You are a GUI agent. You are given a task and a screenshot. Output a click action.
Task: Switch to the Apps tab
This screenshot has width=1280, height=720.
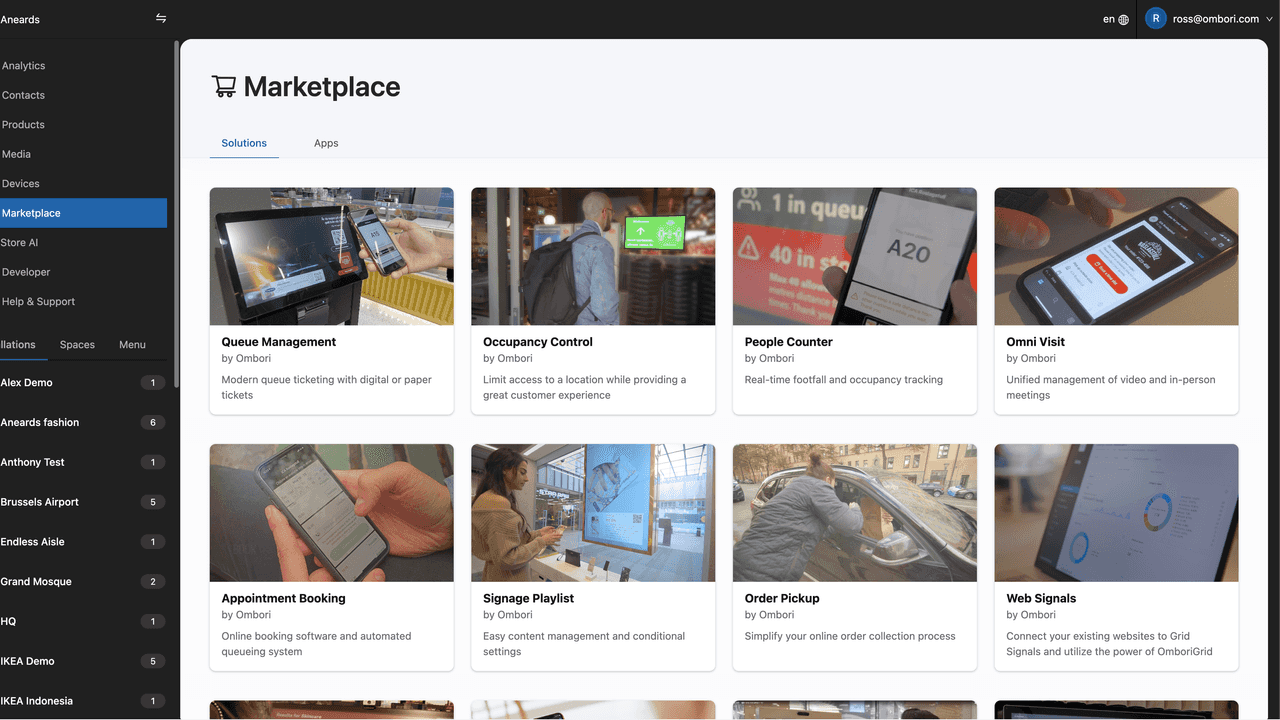click(x=326, y=142)
